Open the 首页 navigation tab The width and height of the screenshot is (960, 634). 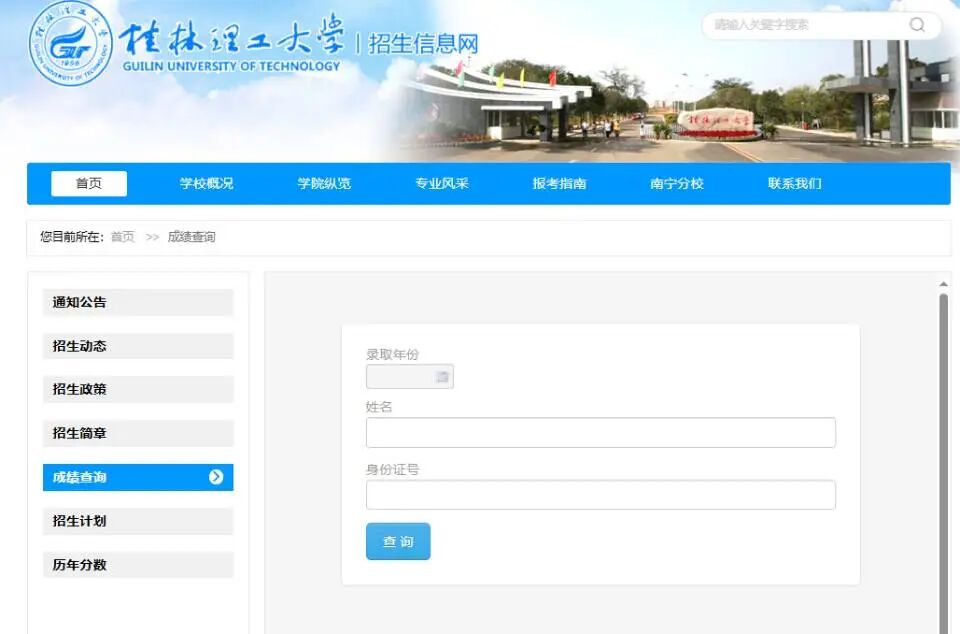point(89,184)
